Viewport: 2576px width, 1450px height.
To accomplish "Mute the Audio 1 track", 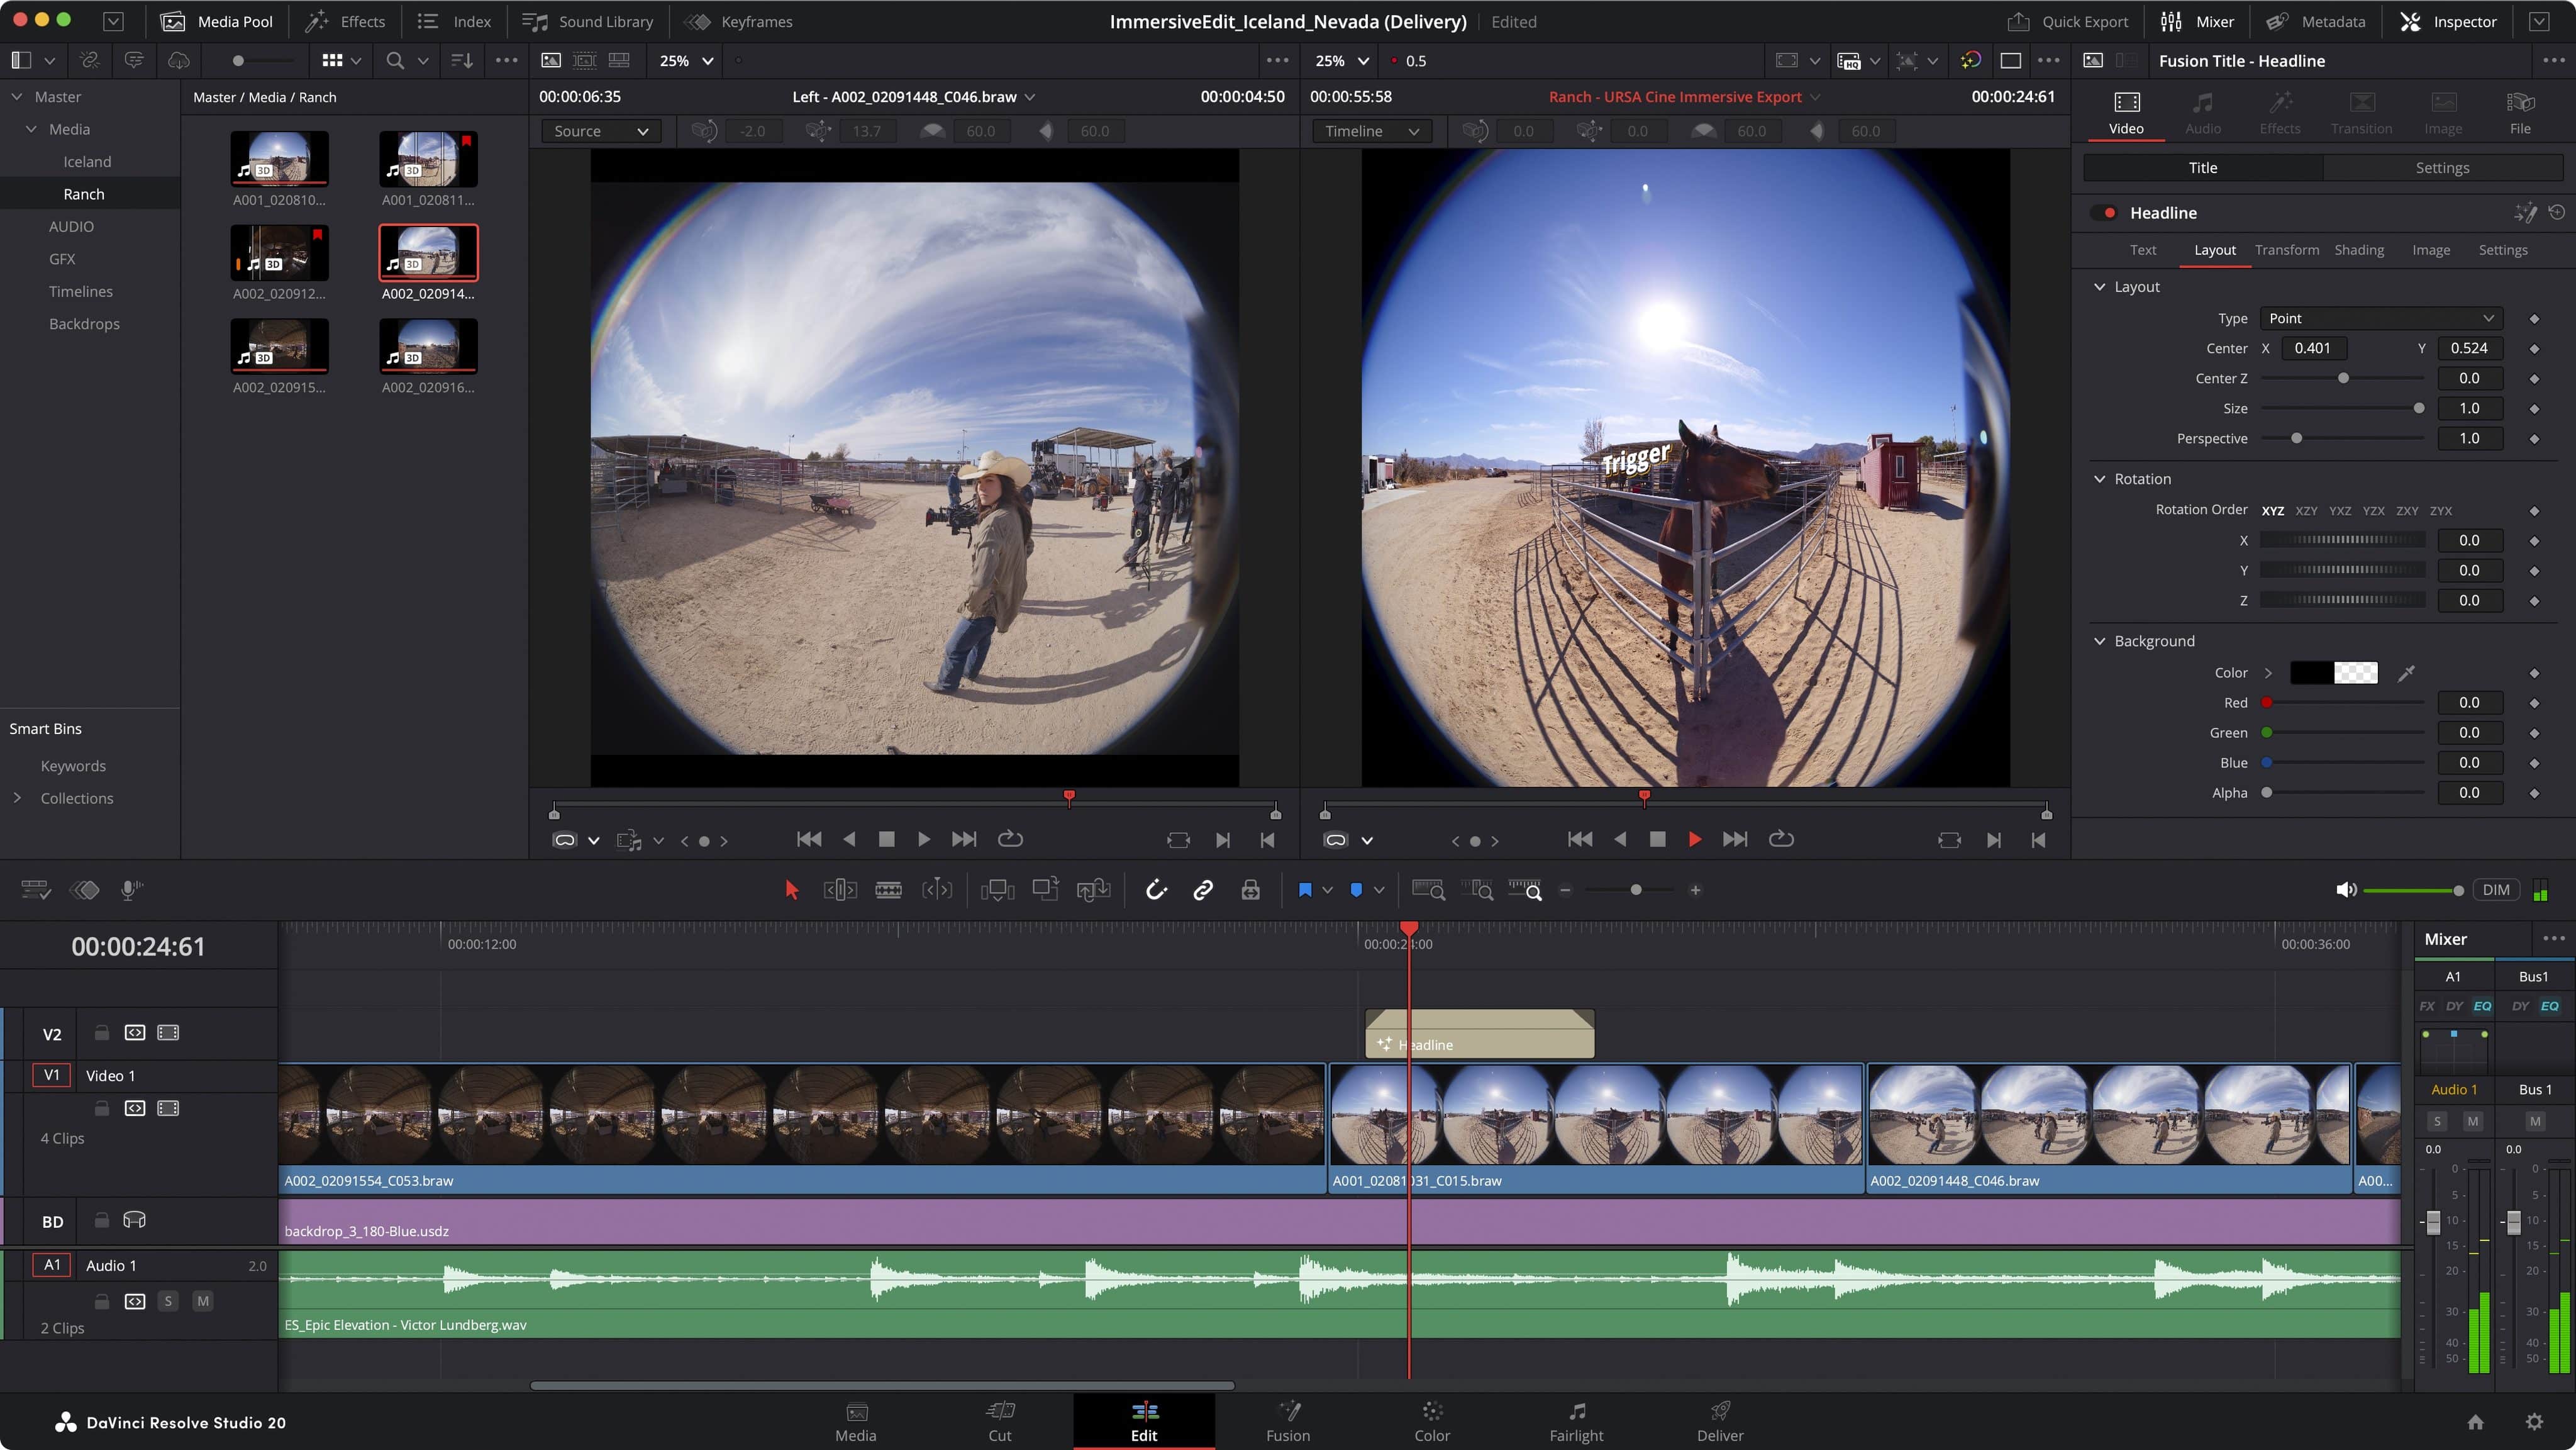I will coord(202,1301).
